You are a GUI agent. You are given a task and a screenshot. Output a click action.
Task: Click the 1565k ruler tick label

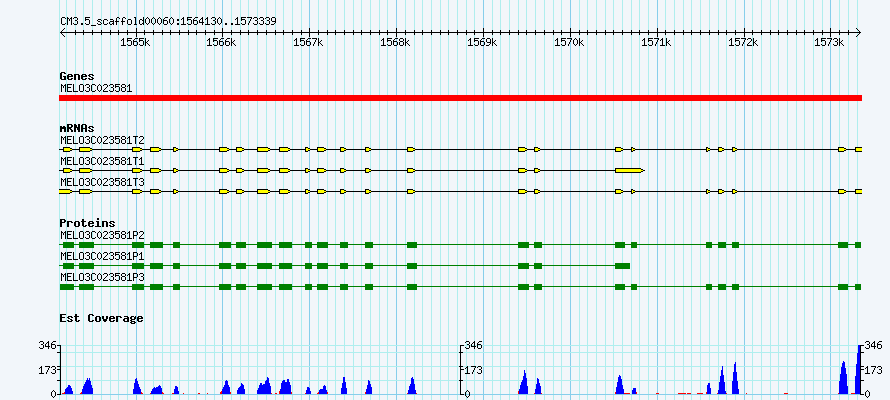137,43
